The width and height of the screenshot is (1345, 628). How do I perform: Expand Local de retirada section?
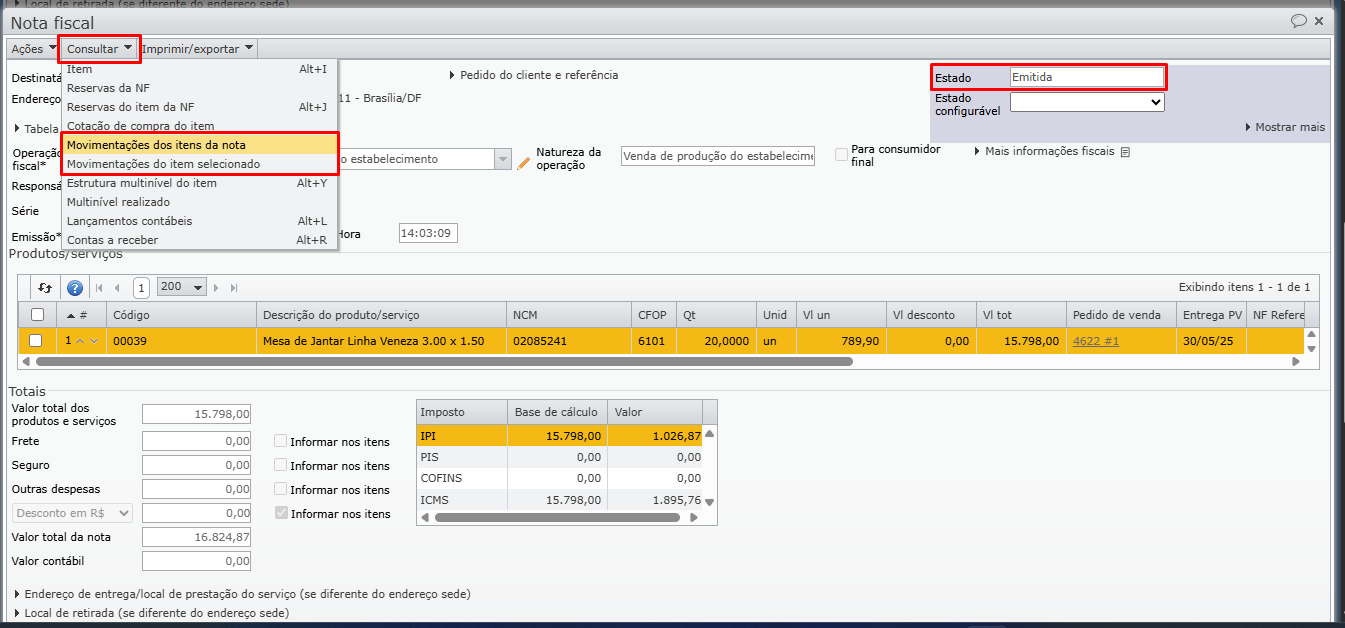(151, 613)
